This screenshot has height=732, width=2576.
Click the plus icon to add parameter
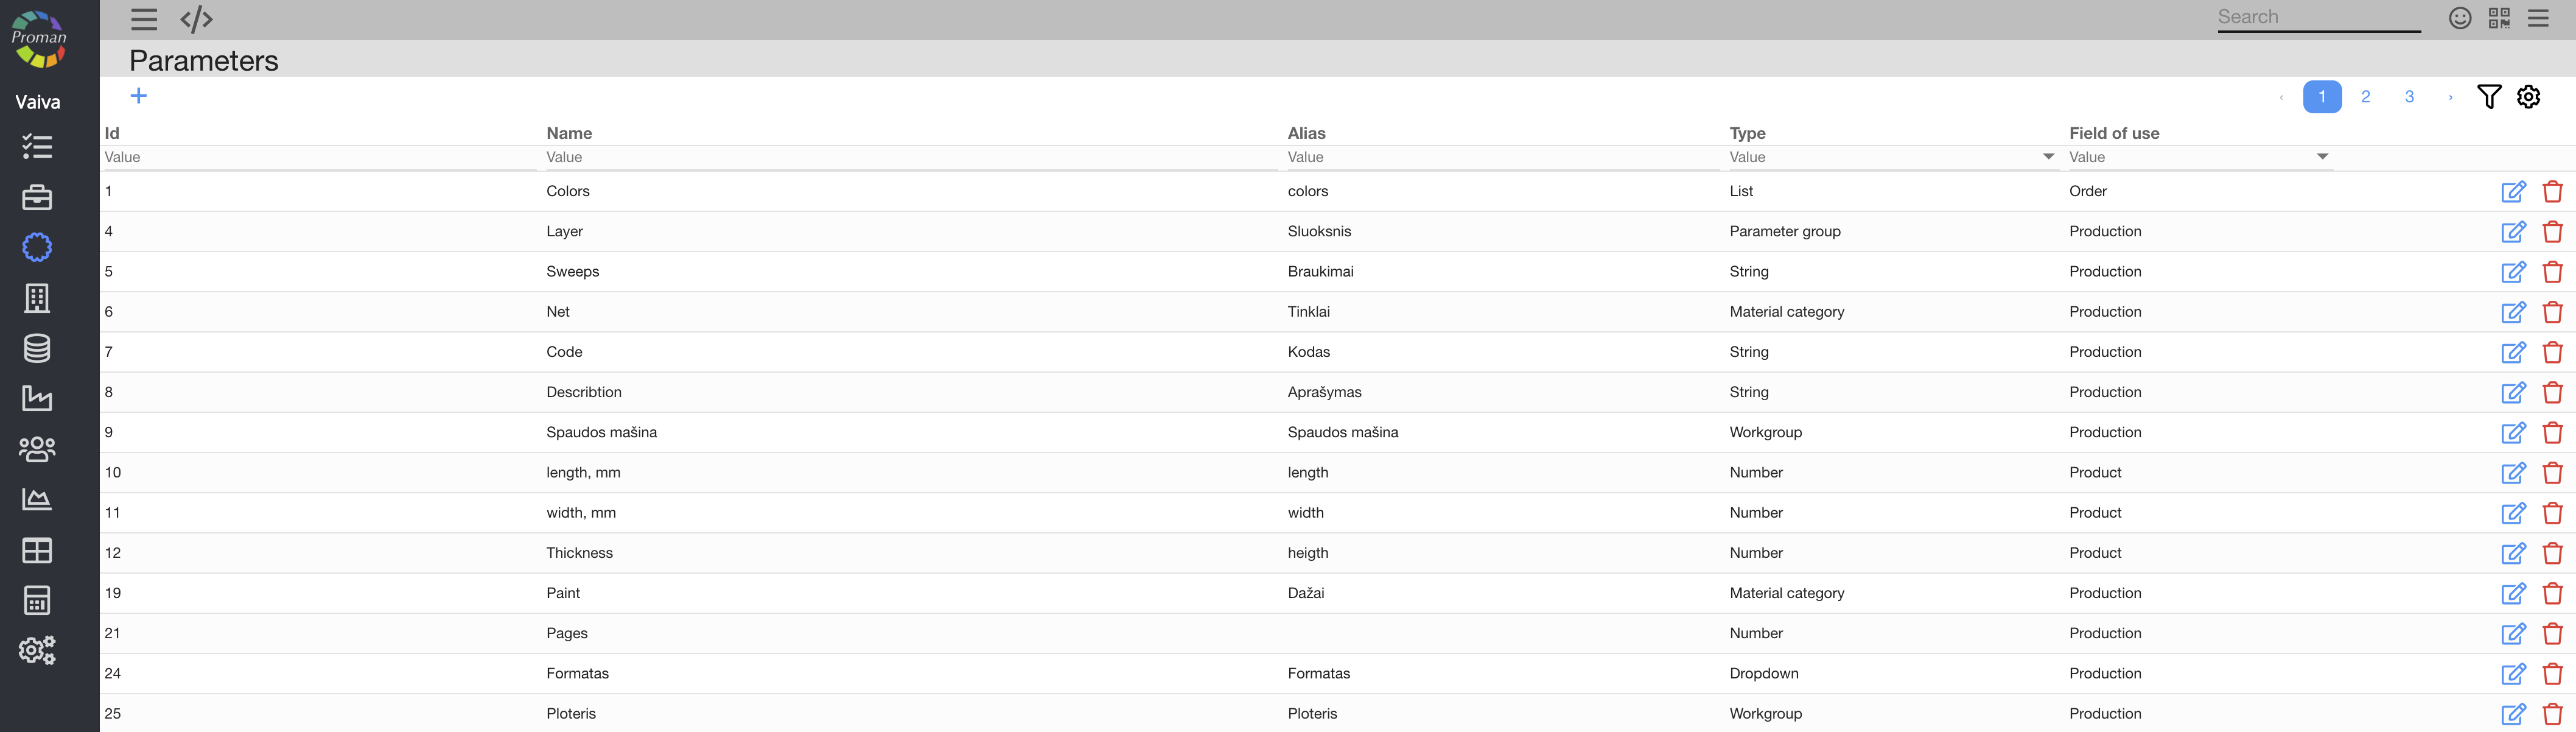[x=139, y=96]
